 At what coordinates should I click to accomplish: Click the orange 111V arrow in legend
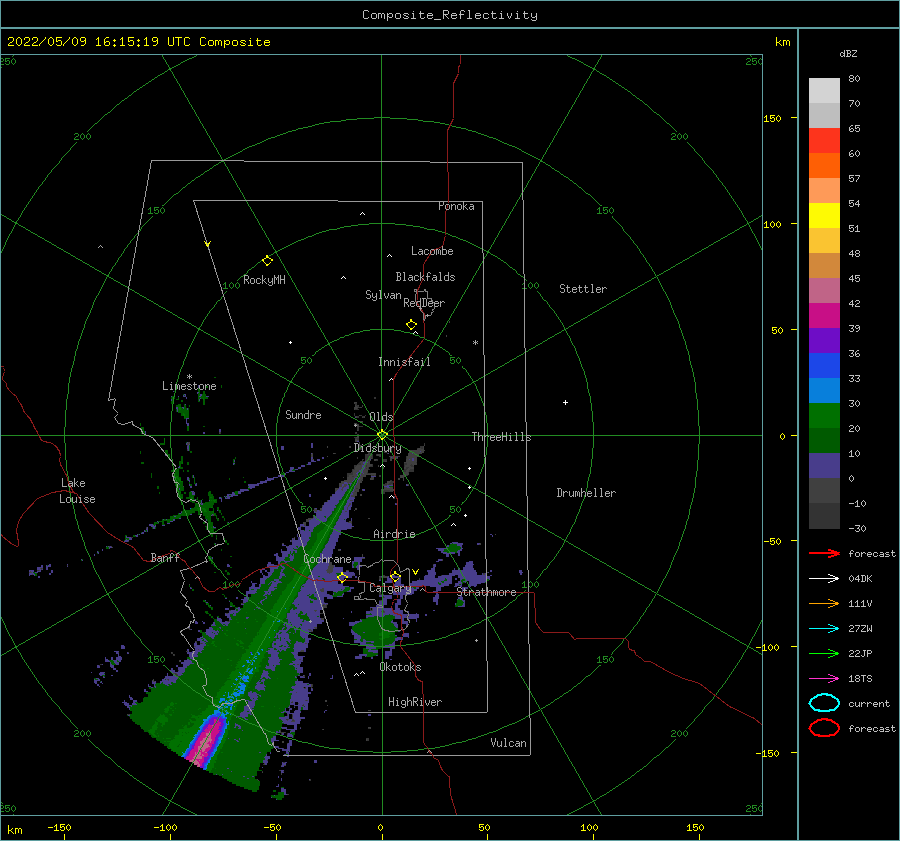824,603
